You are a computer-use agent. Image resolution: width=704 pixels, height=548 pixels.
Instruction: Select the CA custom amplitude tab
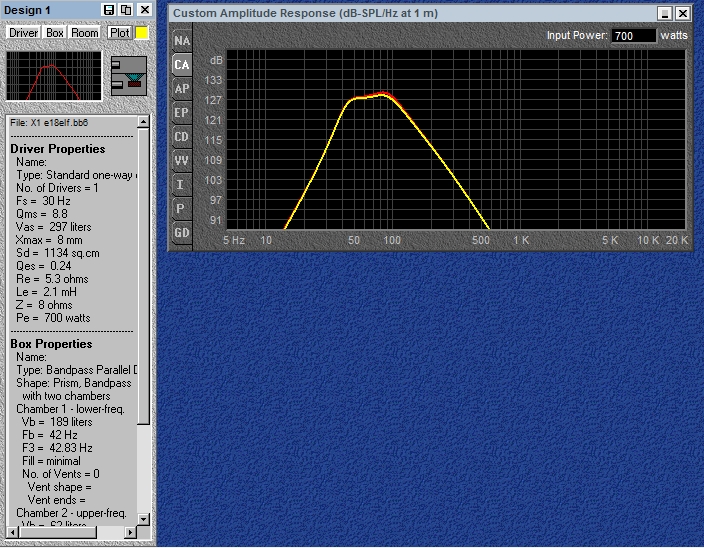[x=182, y=65]
